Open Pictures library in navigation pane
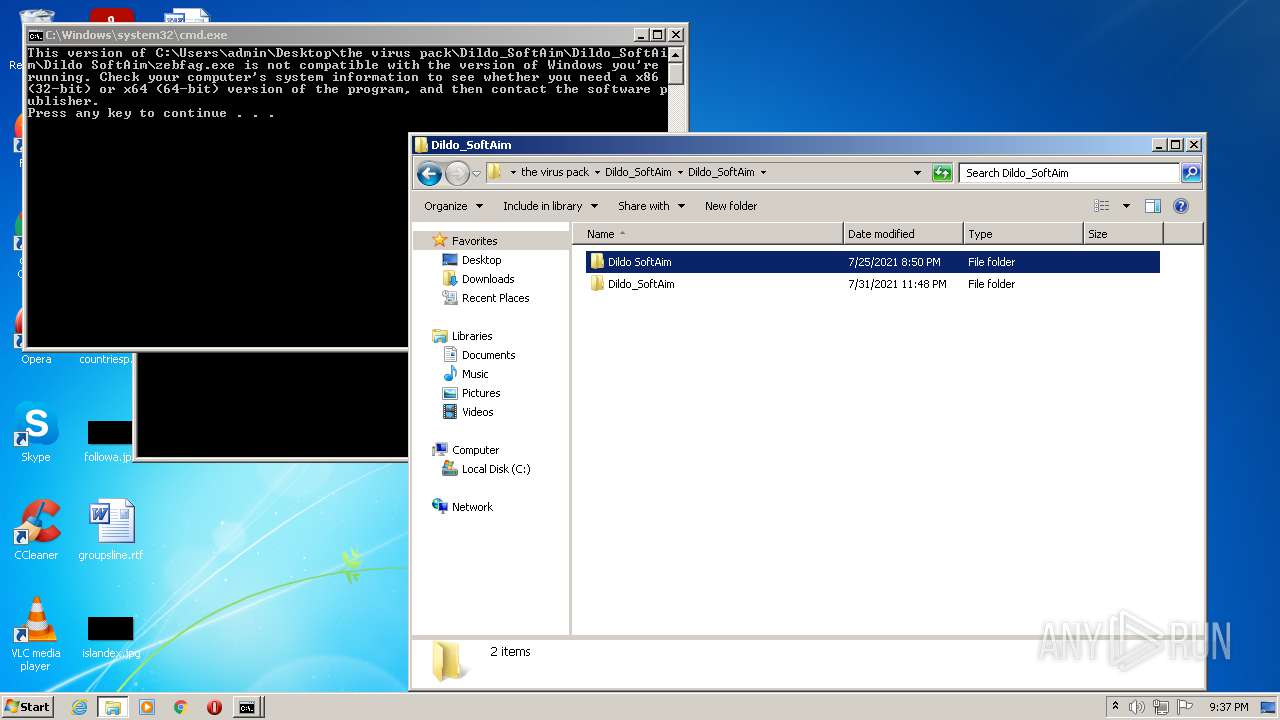The width and height of the screenshot is (1280, 720). click(480, 393)
